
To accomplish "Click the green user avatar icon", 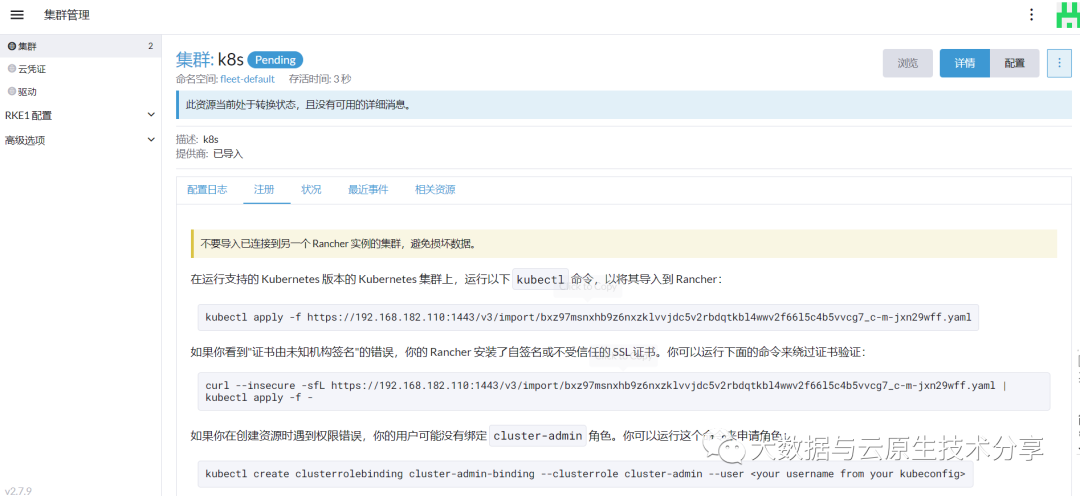I will point(1068,14).
